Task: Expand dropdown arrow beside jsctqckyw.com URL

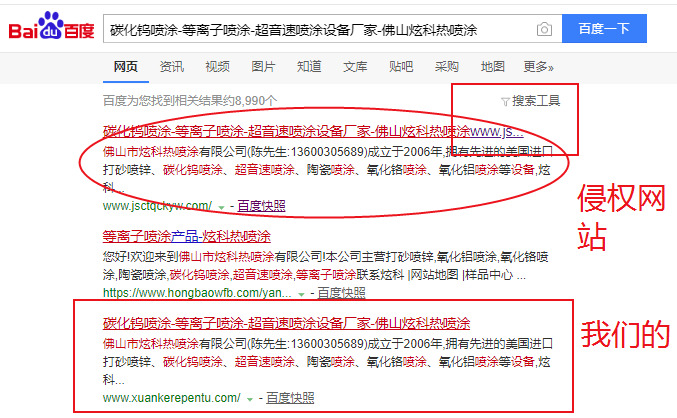Action: (221, 208)
